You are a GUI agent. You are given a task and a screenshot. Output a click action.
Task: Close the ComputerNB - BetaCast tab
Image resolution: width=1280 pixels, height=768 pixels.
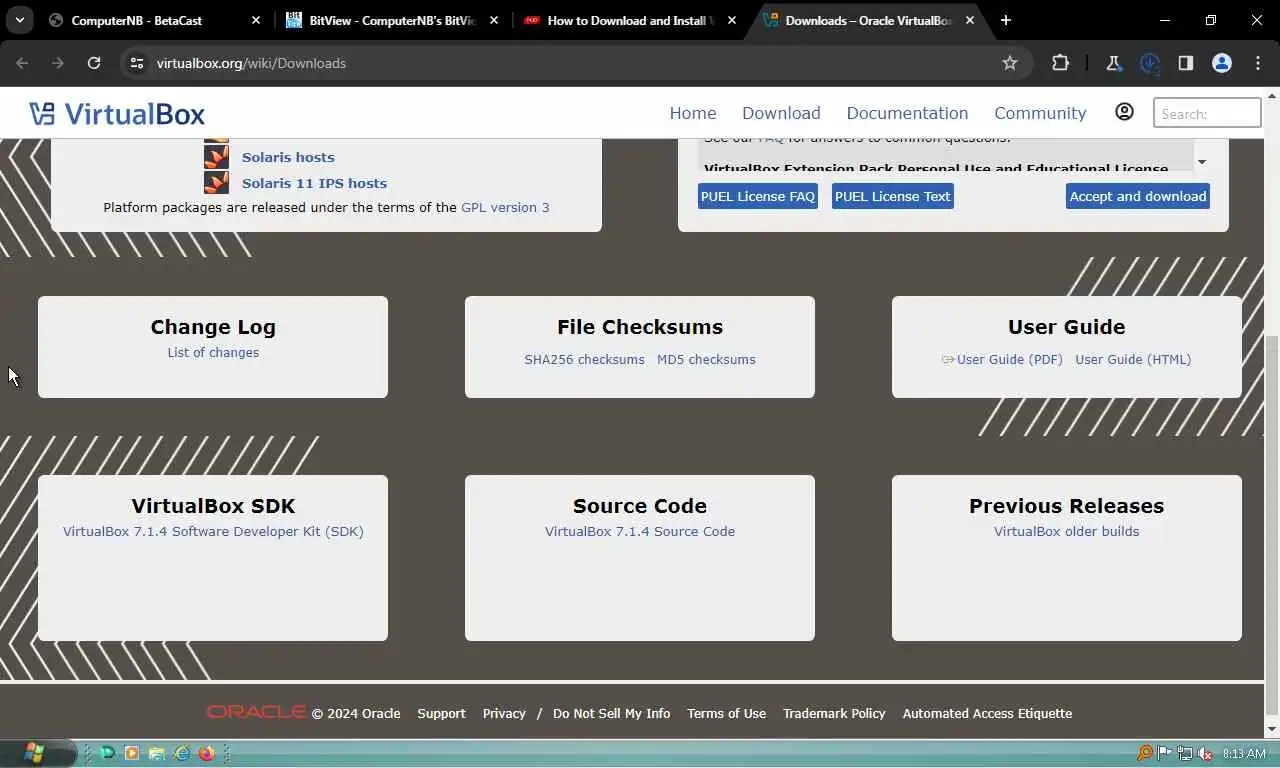pos(256,20)
